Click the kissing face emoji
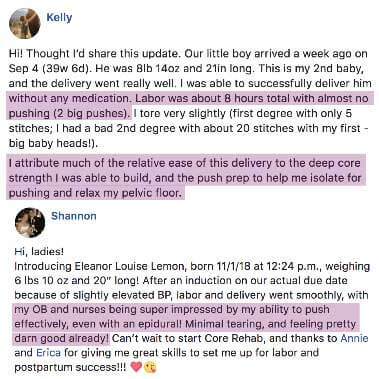This screenshot has width=379, height=379. click(x=150, y=367)
